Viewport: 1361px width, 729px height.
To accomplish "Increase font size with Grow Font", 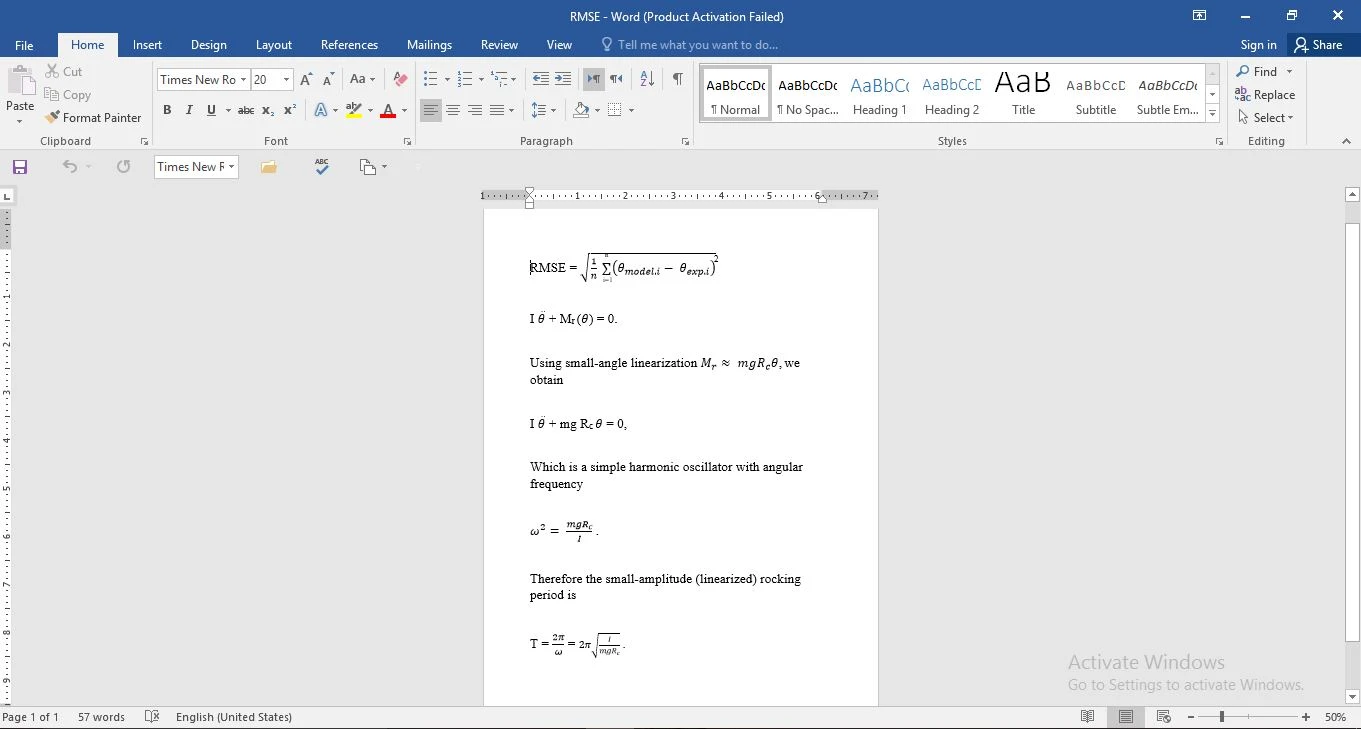I will point(307,80).
